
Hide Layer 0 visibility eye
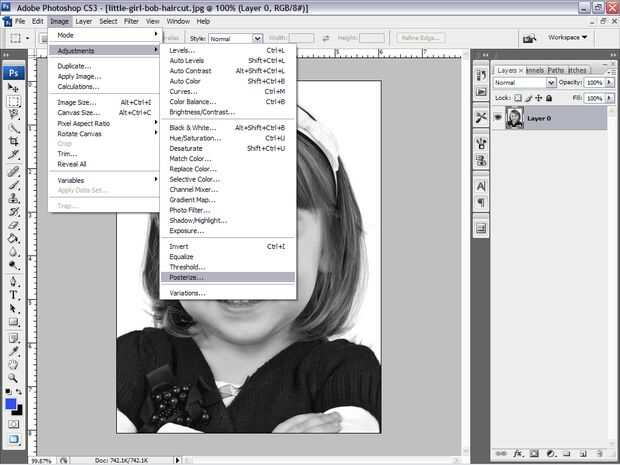(x=498, y=117)
